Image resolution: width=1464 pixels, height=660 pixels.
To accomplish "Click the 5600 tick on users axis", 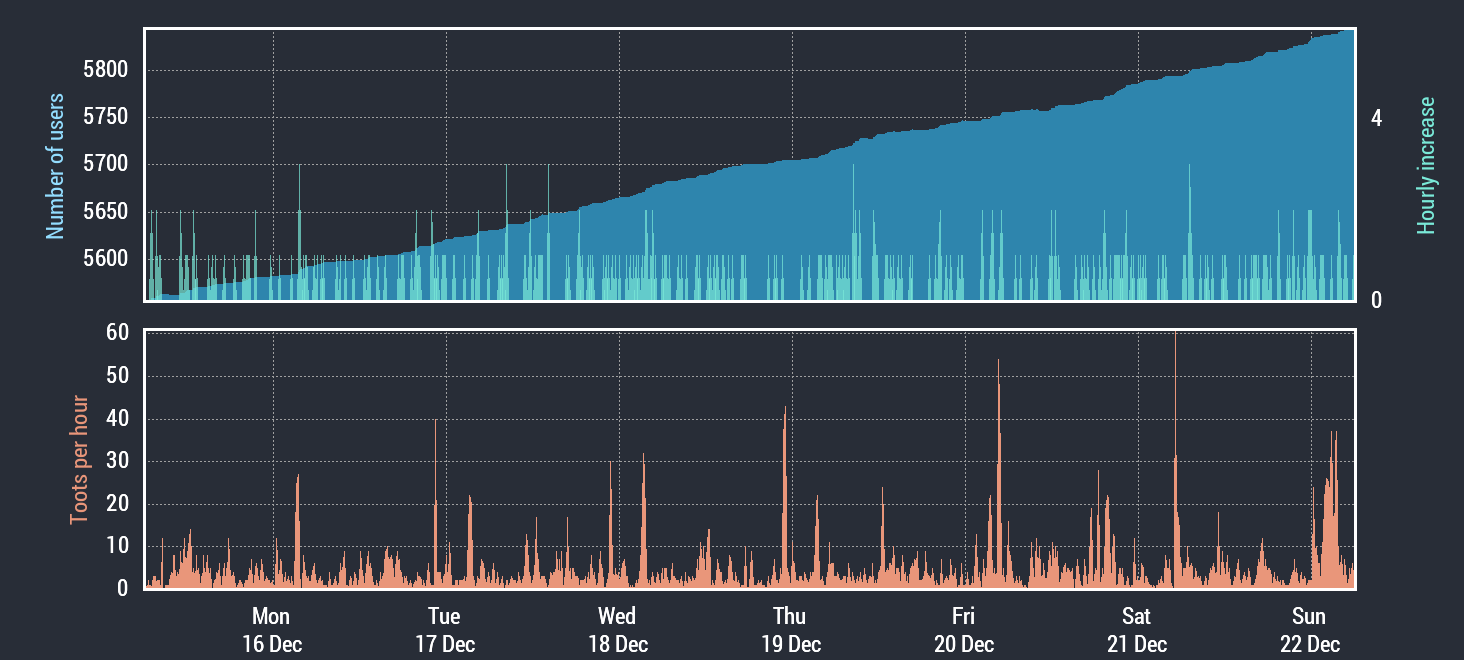I will [106, 259].
